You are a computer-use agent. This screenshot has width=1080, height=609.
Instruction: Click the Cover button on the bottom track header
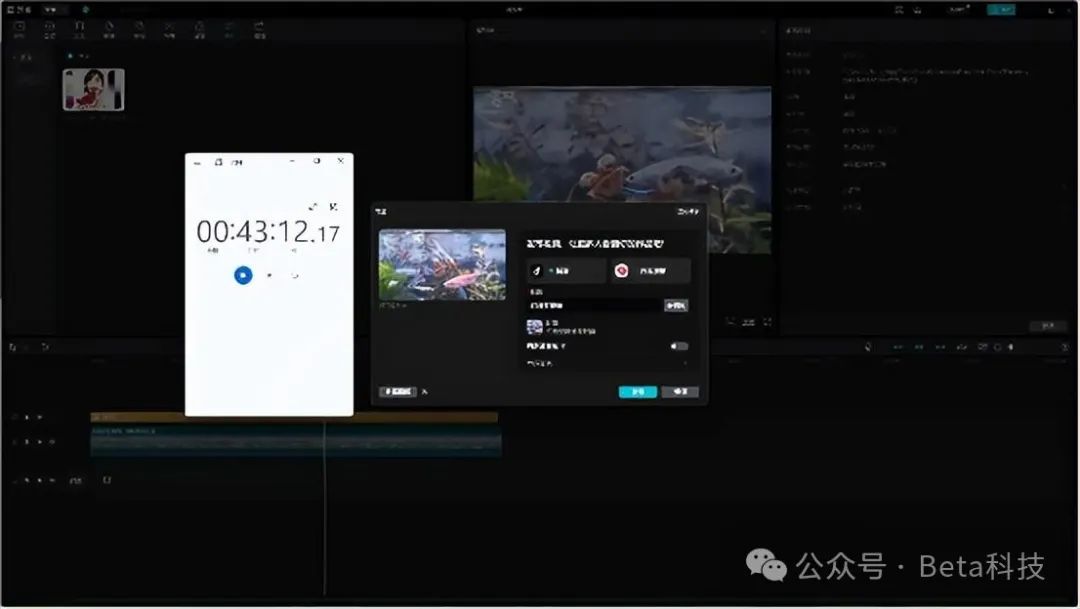click(76, 480)
